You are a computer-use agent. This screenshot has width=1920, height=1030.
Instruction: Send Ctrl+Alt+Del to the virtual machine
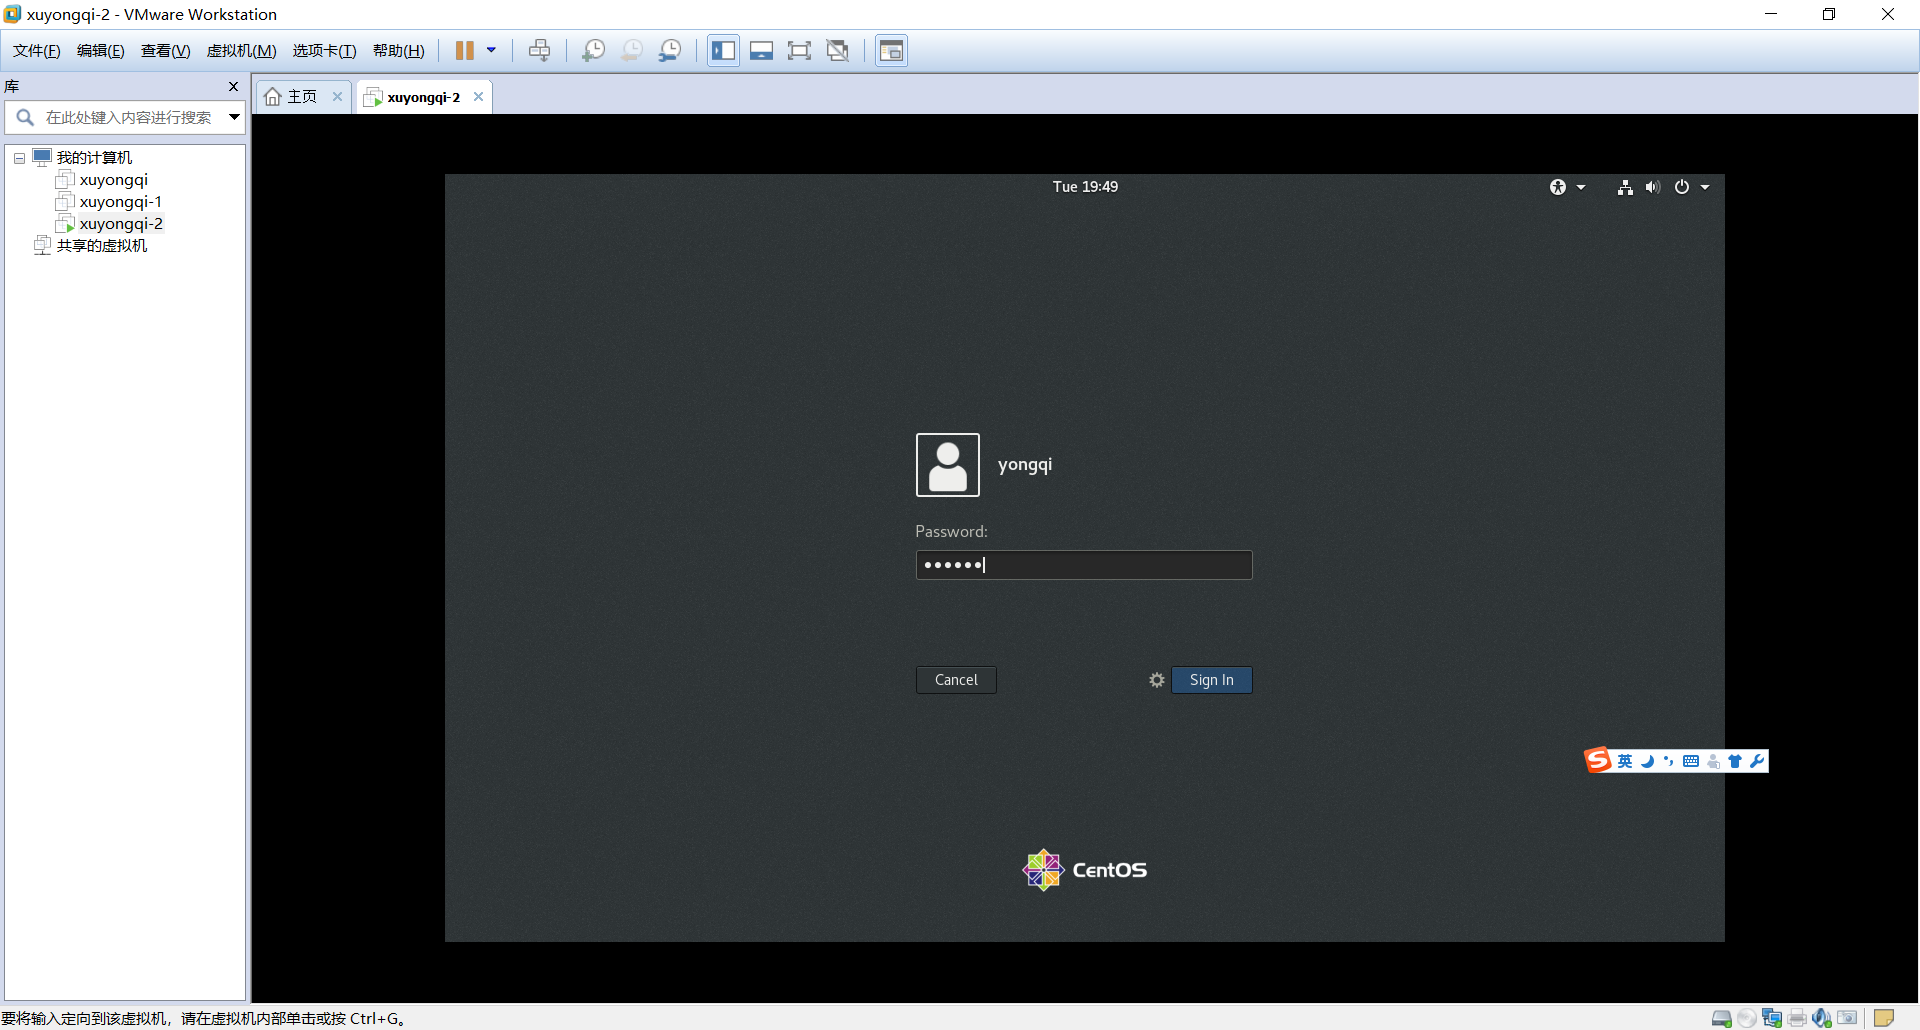[540, 51]
